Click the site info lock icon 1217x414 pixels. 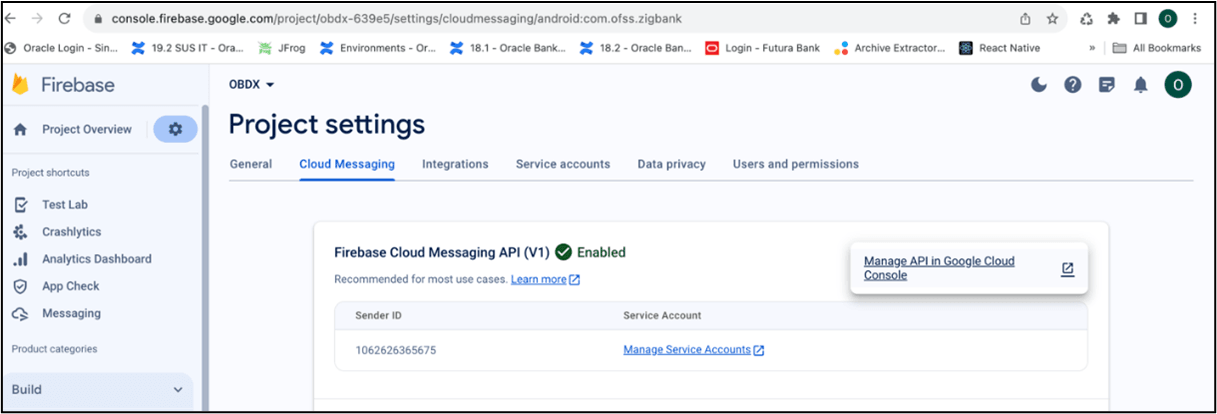pos(97,18)
